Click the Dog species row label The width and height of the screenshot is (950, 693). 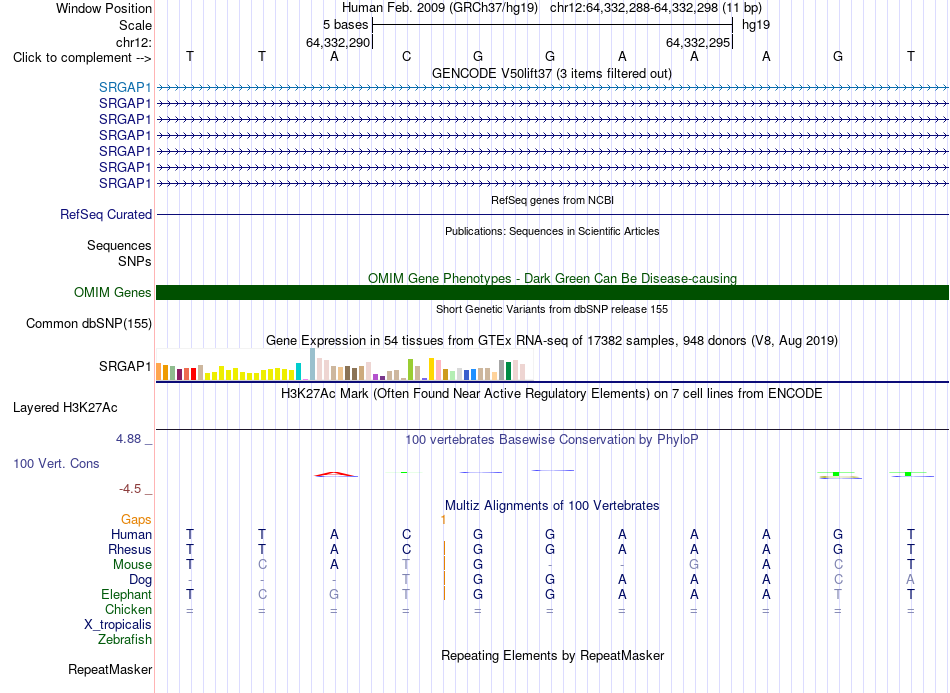click(x=140, y=580)
